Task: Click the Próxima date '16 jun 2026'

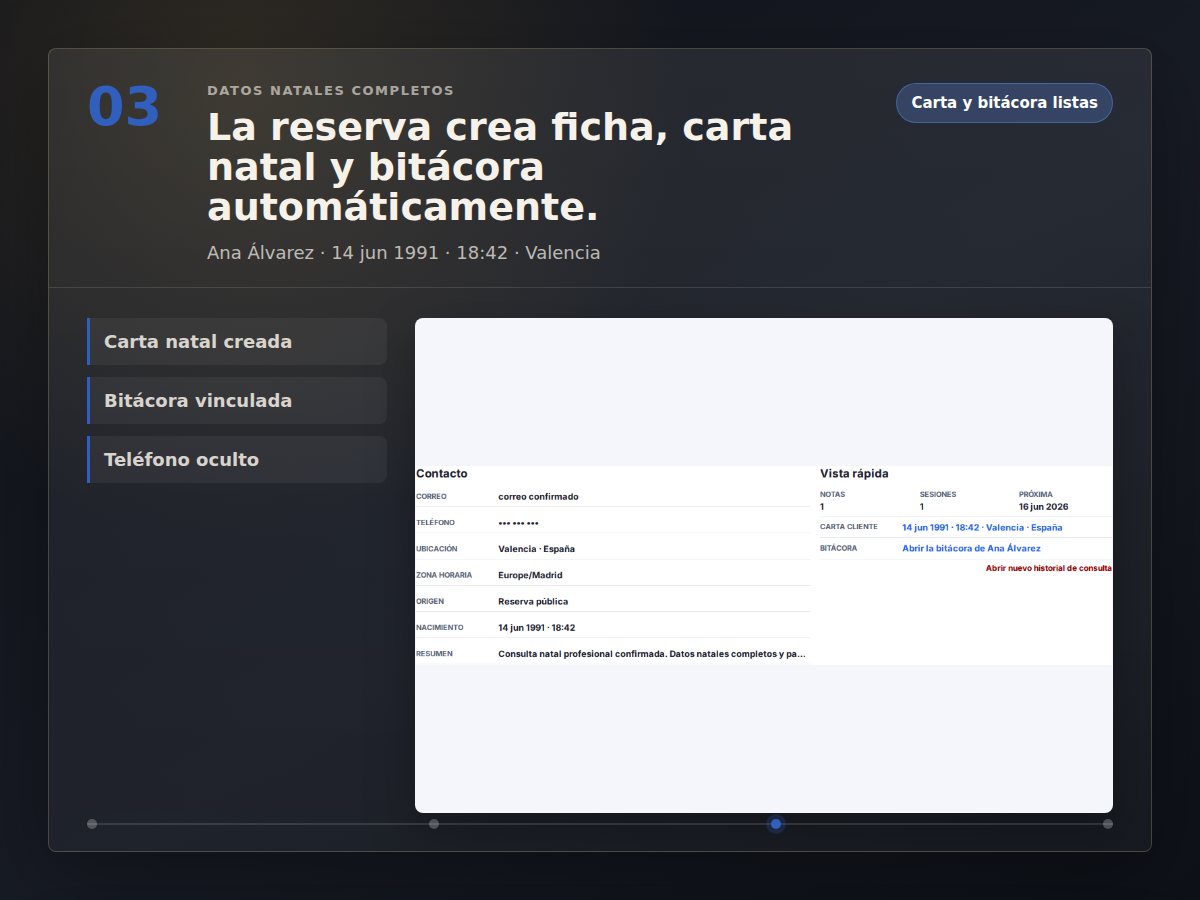Action: 1043,506
